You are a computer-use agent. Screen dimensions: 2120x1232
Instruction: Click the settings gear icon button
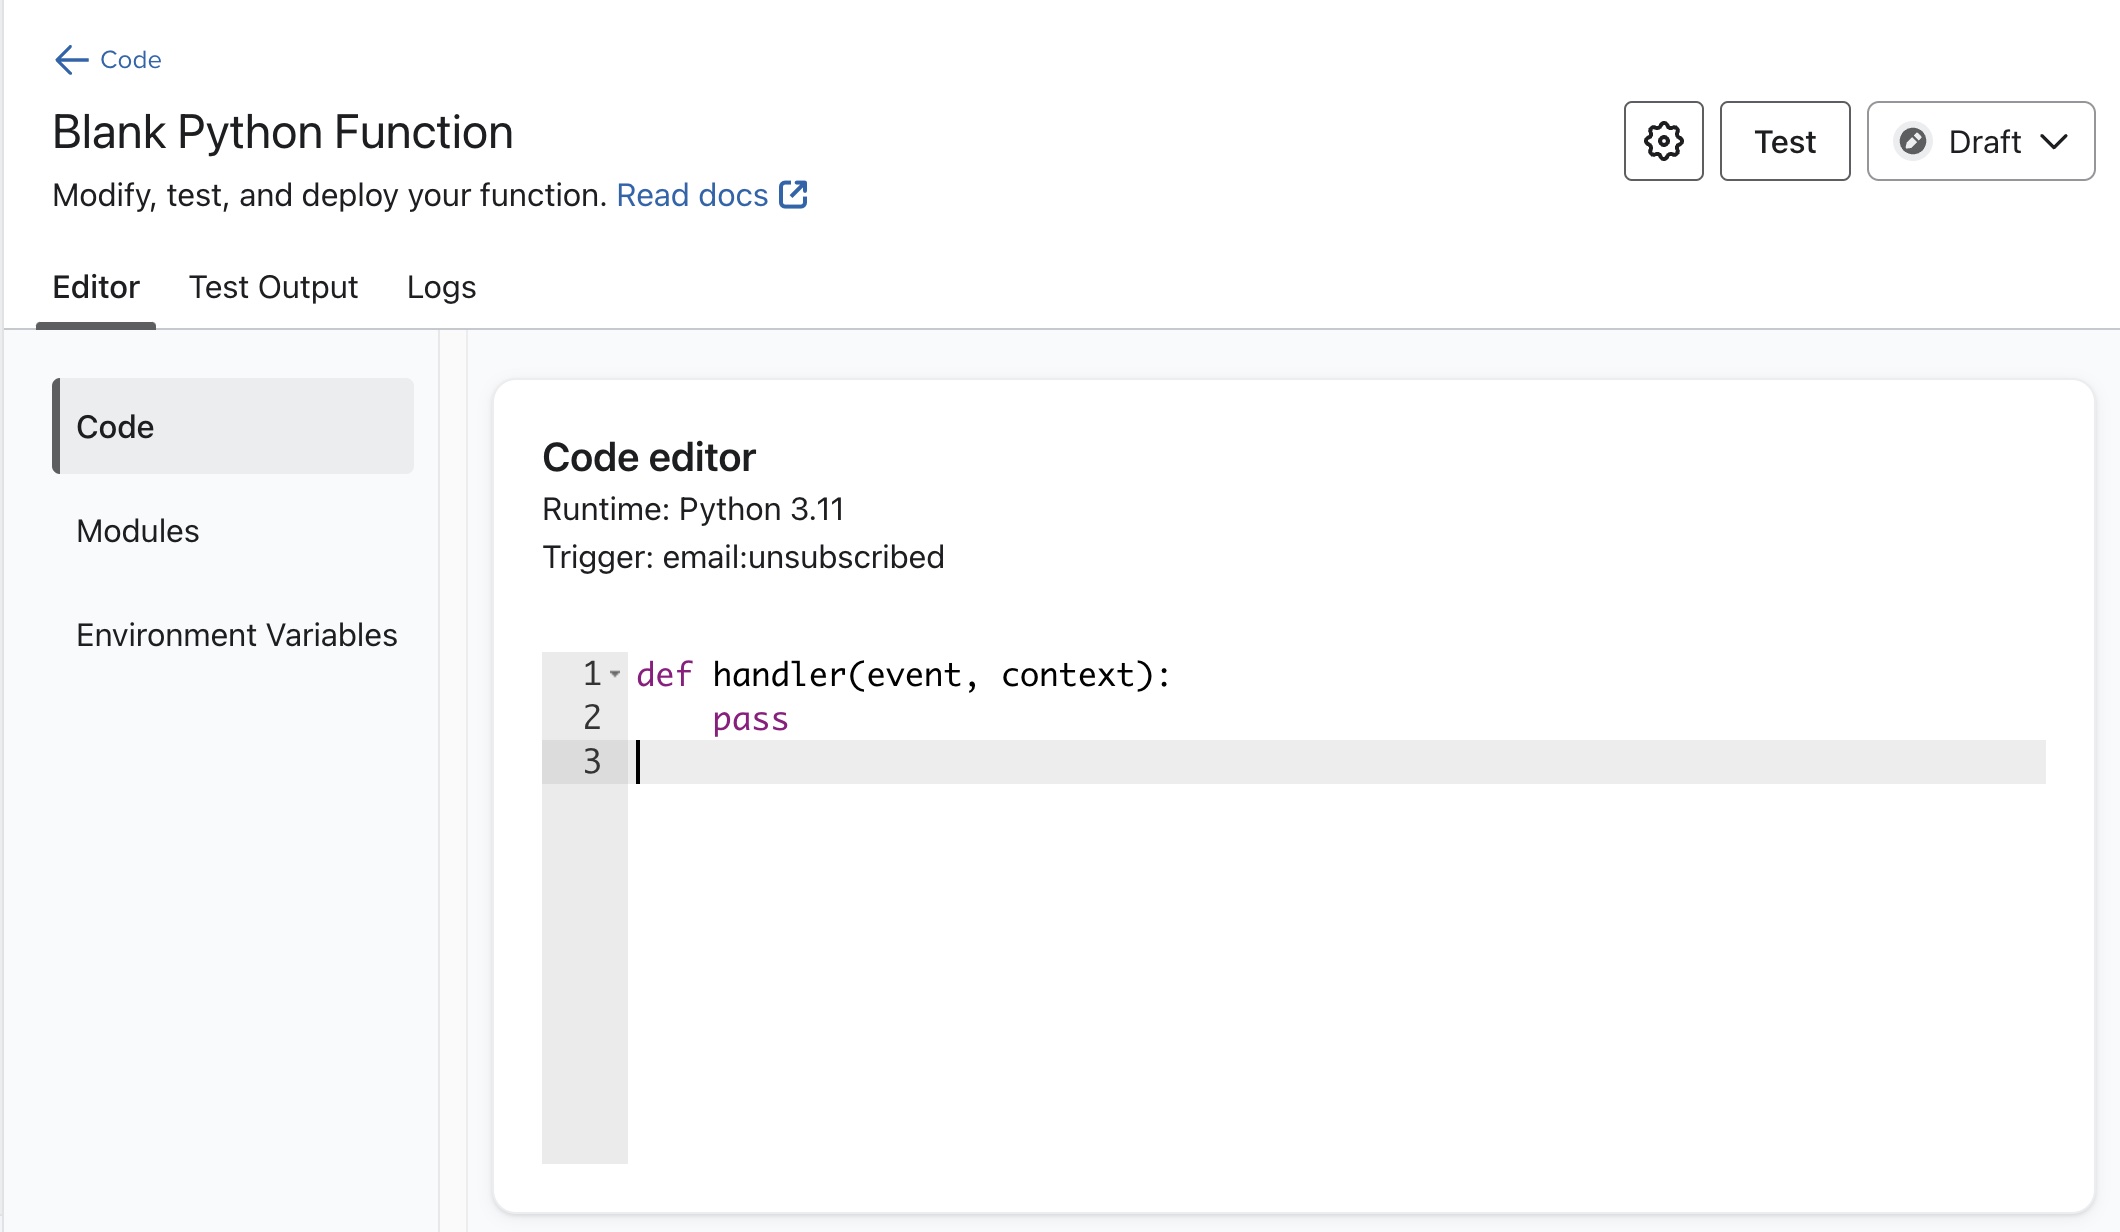[1663, 141]
